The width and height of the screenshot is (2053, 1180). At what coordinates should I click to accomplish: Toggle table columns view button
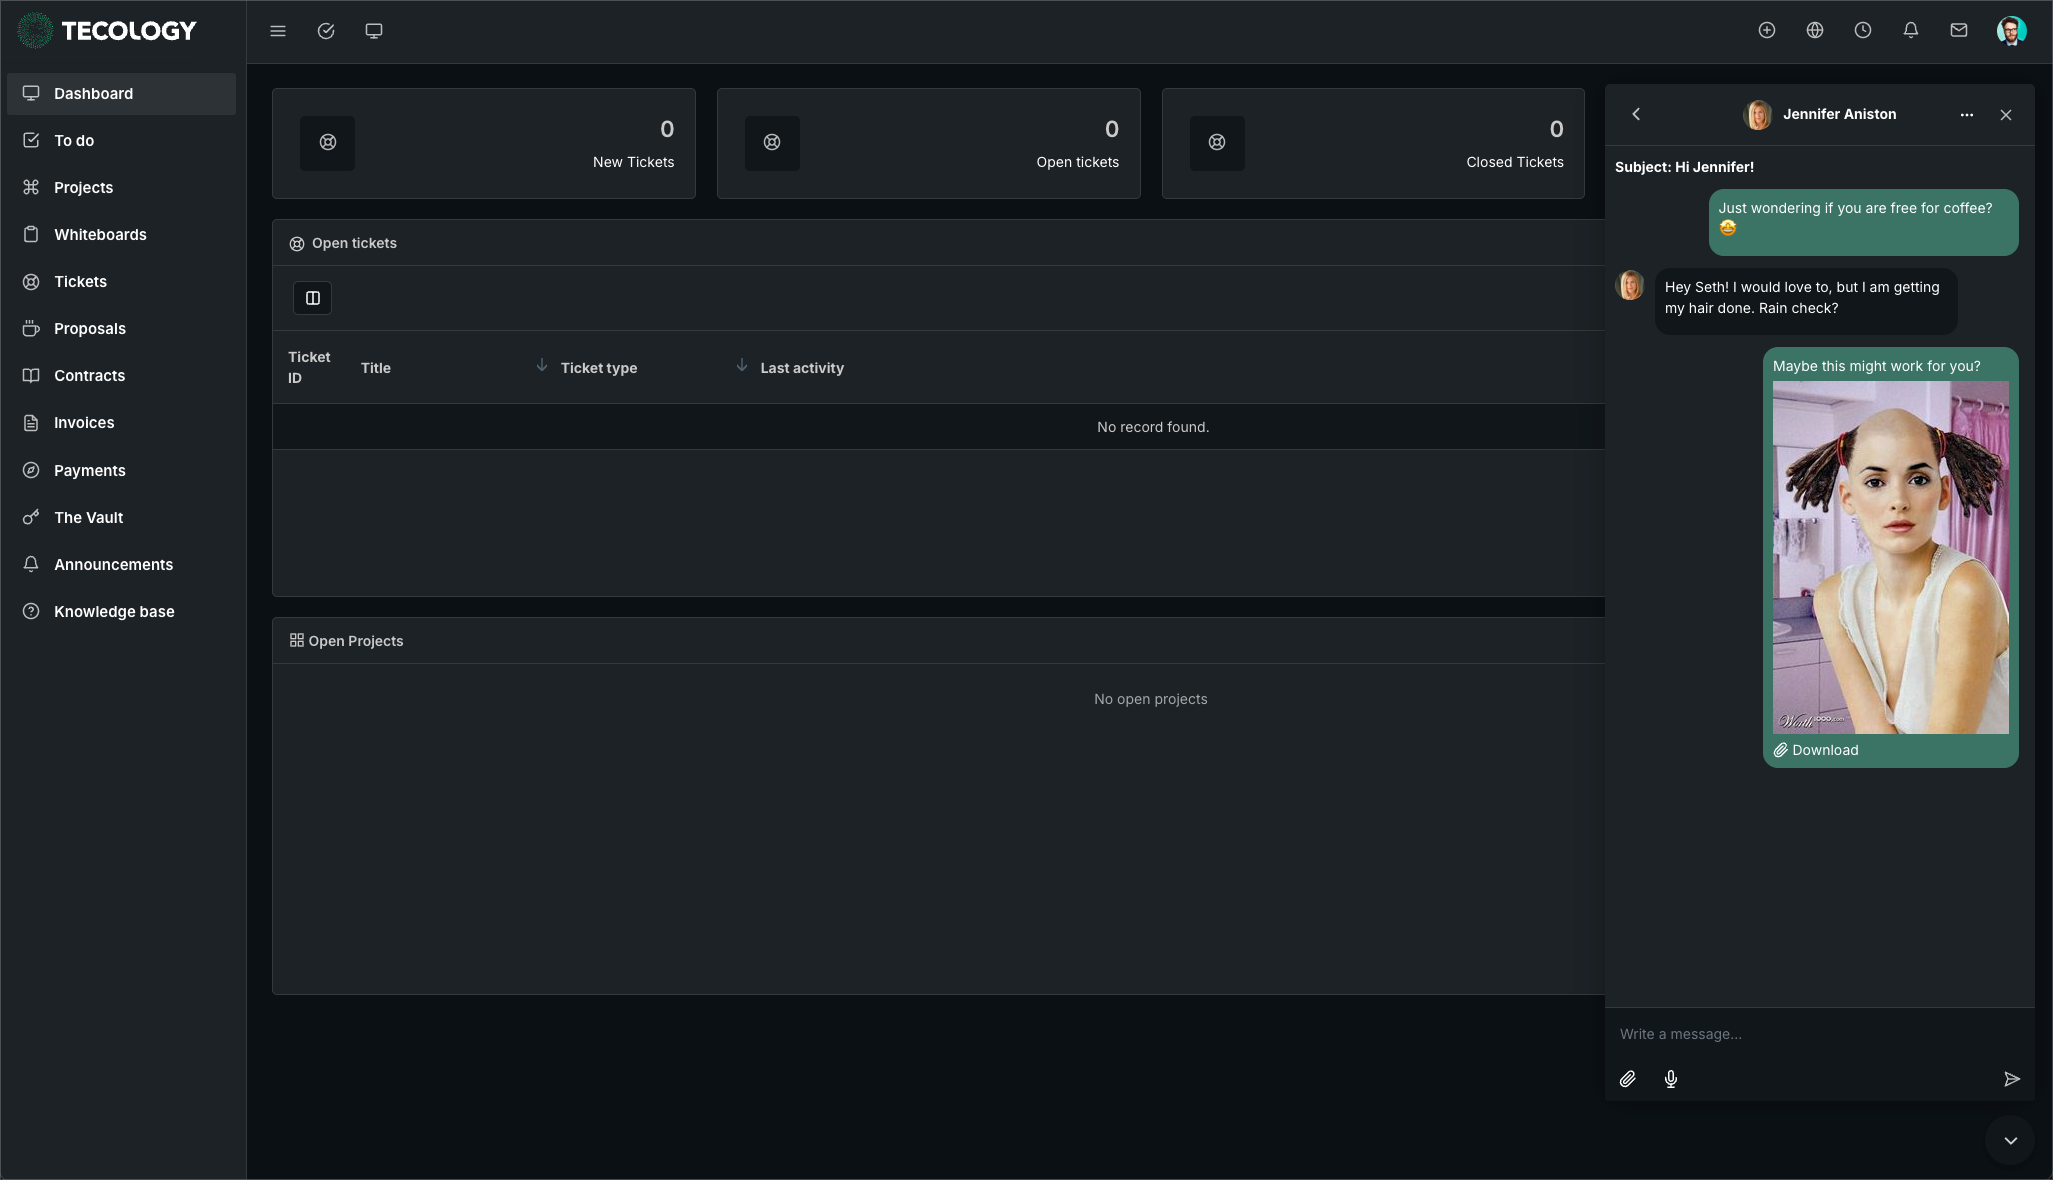(312, 298)
